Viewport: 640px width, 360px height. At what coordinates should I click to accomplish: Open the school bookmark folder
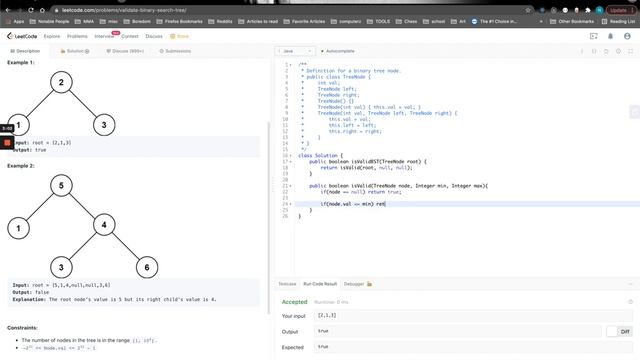434,21
